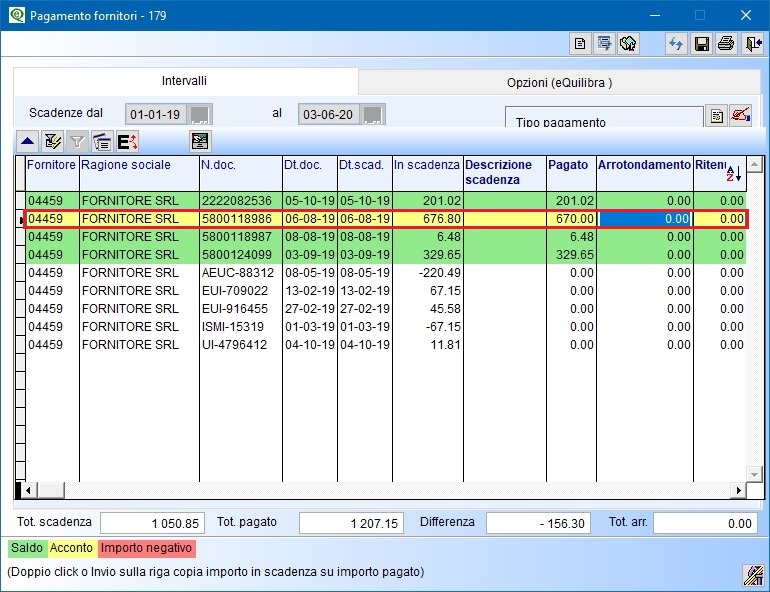Click the red Importo negativo legend swatch
The image size is (770, 592).
[x=147, y=548]
